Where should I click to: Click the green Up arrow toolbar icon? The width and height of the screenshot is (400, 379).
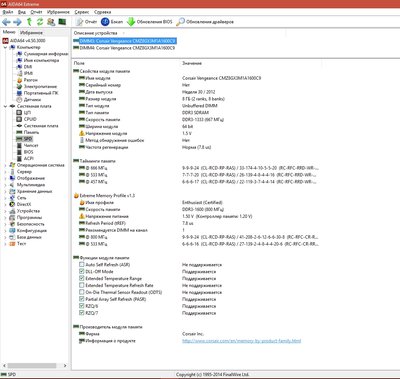tap(29, 22)
